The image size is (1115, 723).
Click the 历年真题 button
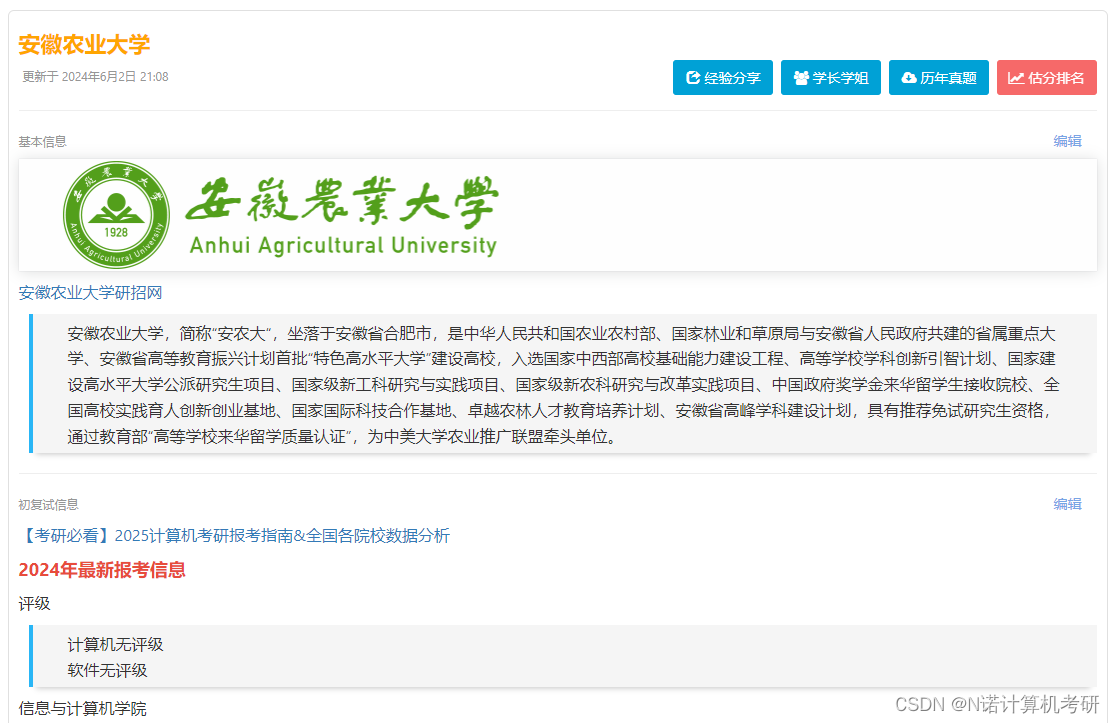[x=939, y=77]
